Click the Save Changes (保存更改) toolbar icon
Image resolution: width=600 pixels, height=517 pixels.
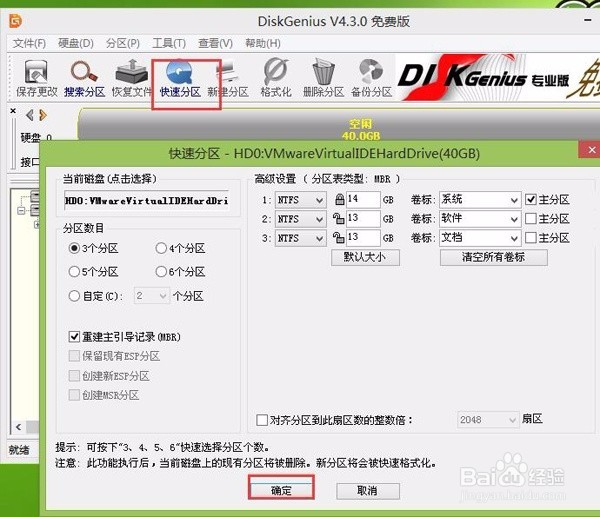pyautogui.click(x=36, y=78)
